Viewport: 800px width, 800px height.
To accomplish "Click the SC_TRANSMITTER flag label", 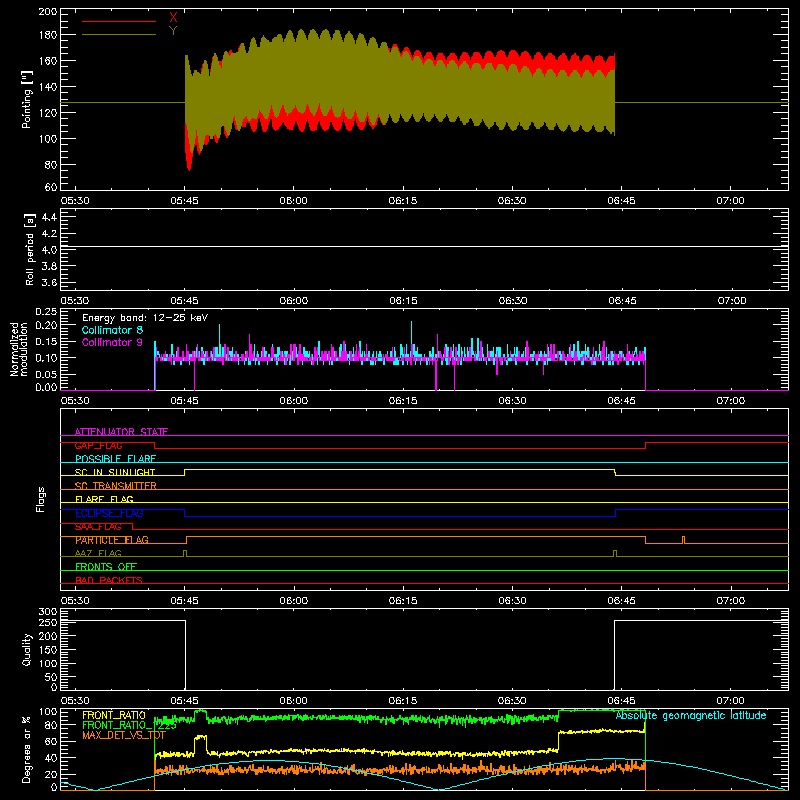I will pos(115,486).
